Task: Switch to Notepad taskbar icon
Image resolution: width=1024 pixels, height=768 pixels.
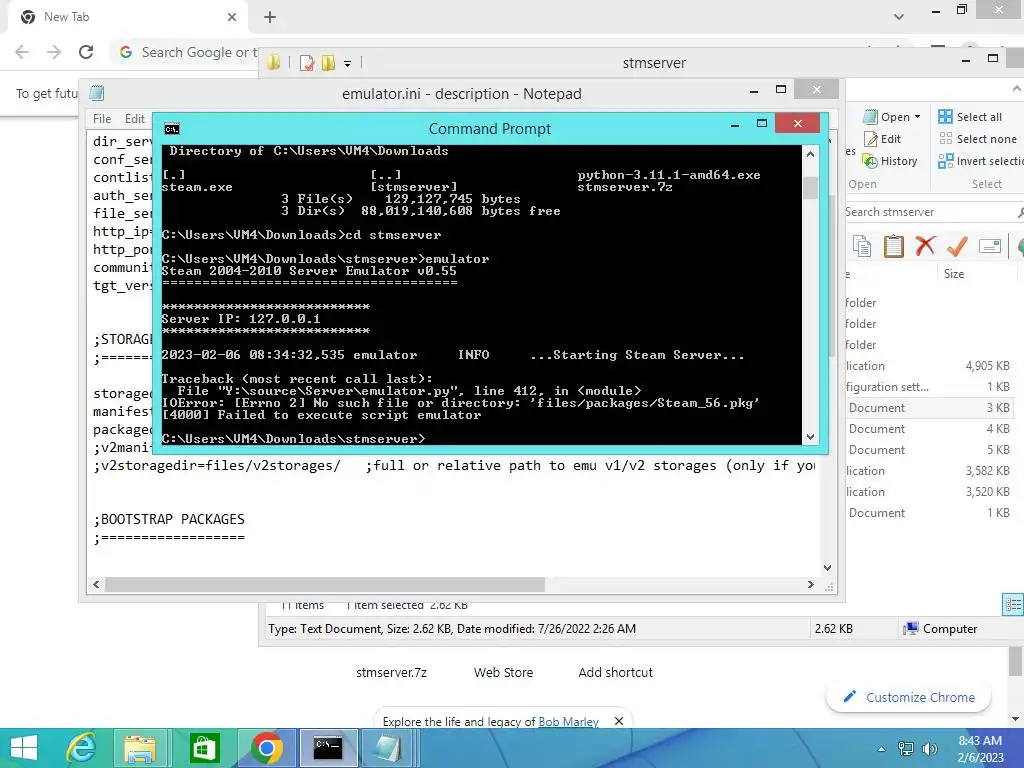Action: tap(388, 748)
